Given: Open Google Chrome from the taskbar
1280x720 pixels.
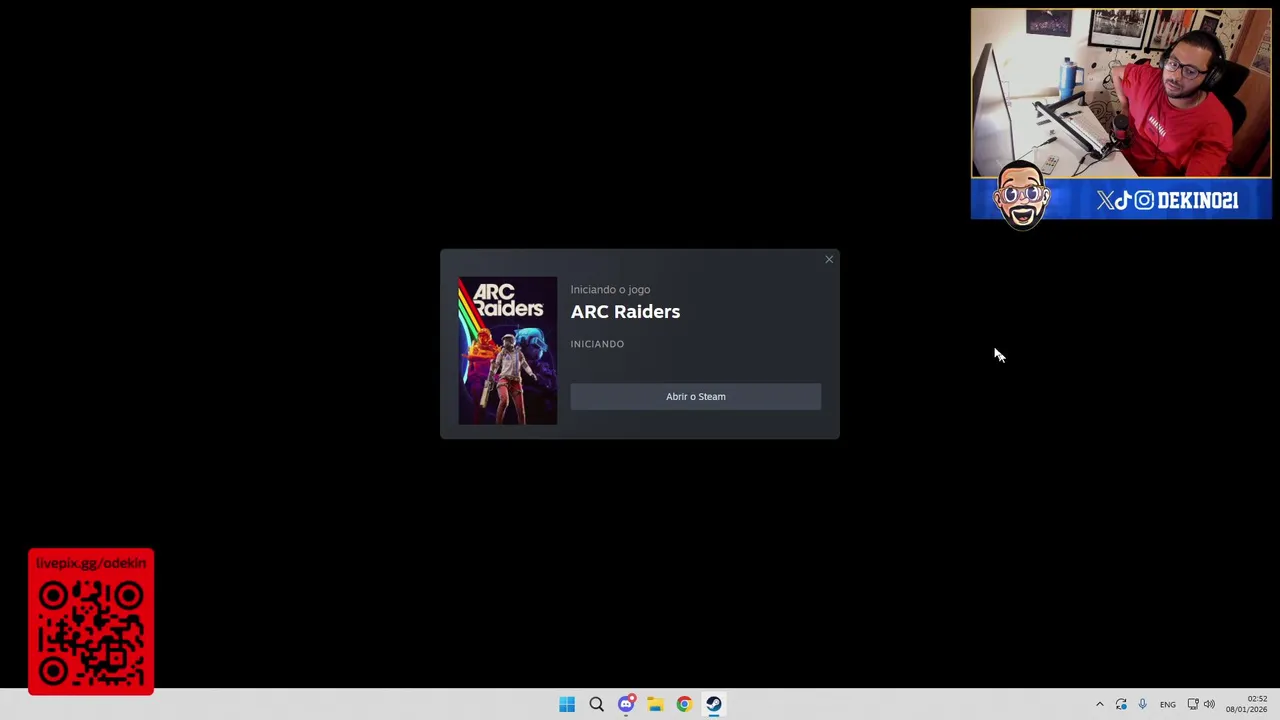Looking at the screenshot, I should point(684,704).
